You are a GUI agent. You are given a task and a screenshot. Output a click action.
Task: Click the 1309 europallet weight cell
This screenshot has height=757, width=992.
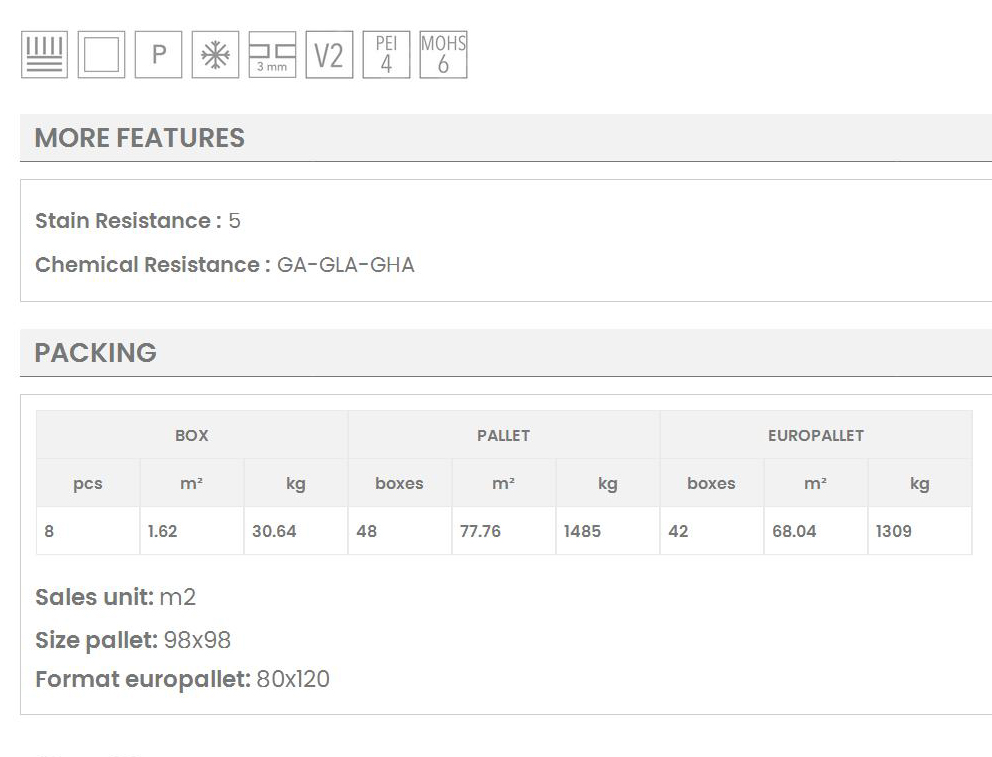click(894, 531)
